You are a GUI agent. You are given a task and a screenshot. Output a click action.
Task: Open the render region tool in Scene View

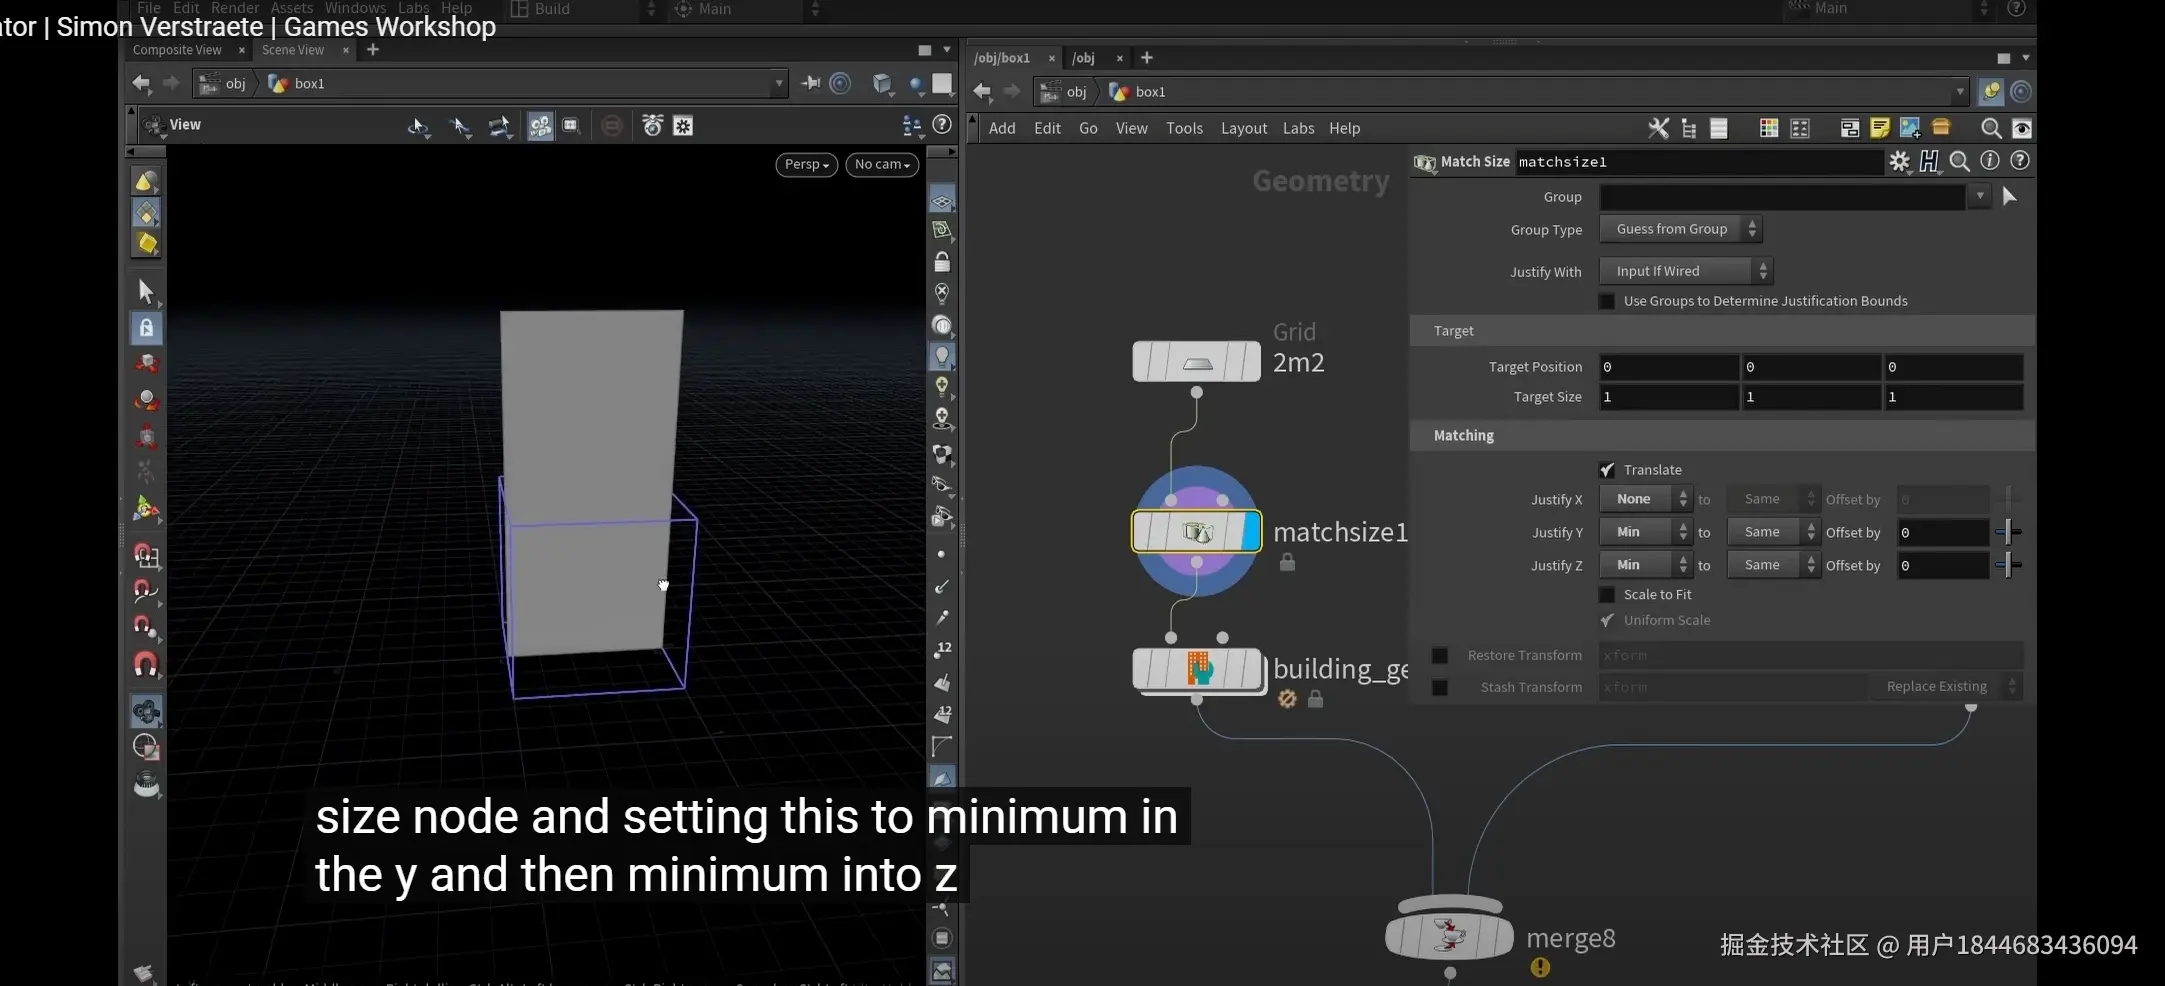(x=571, y=126)
